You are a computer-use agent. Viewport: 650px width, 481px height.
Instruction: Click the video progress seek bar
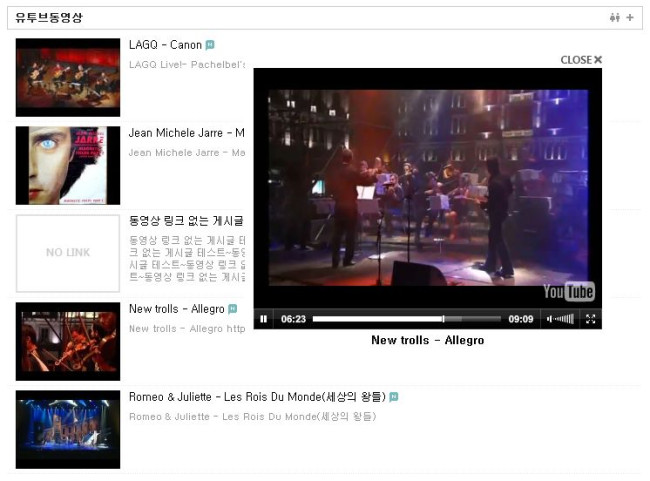tap(406, 319)
